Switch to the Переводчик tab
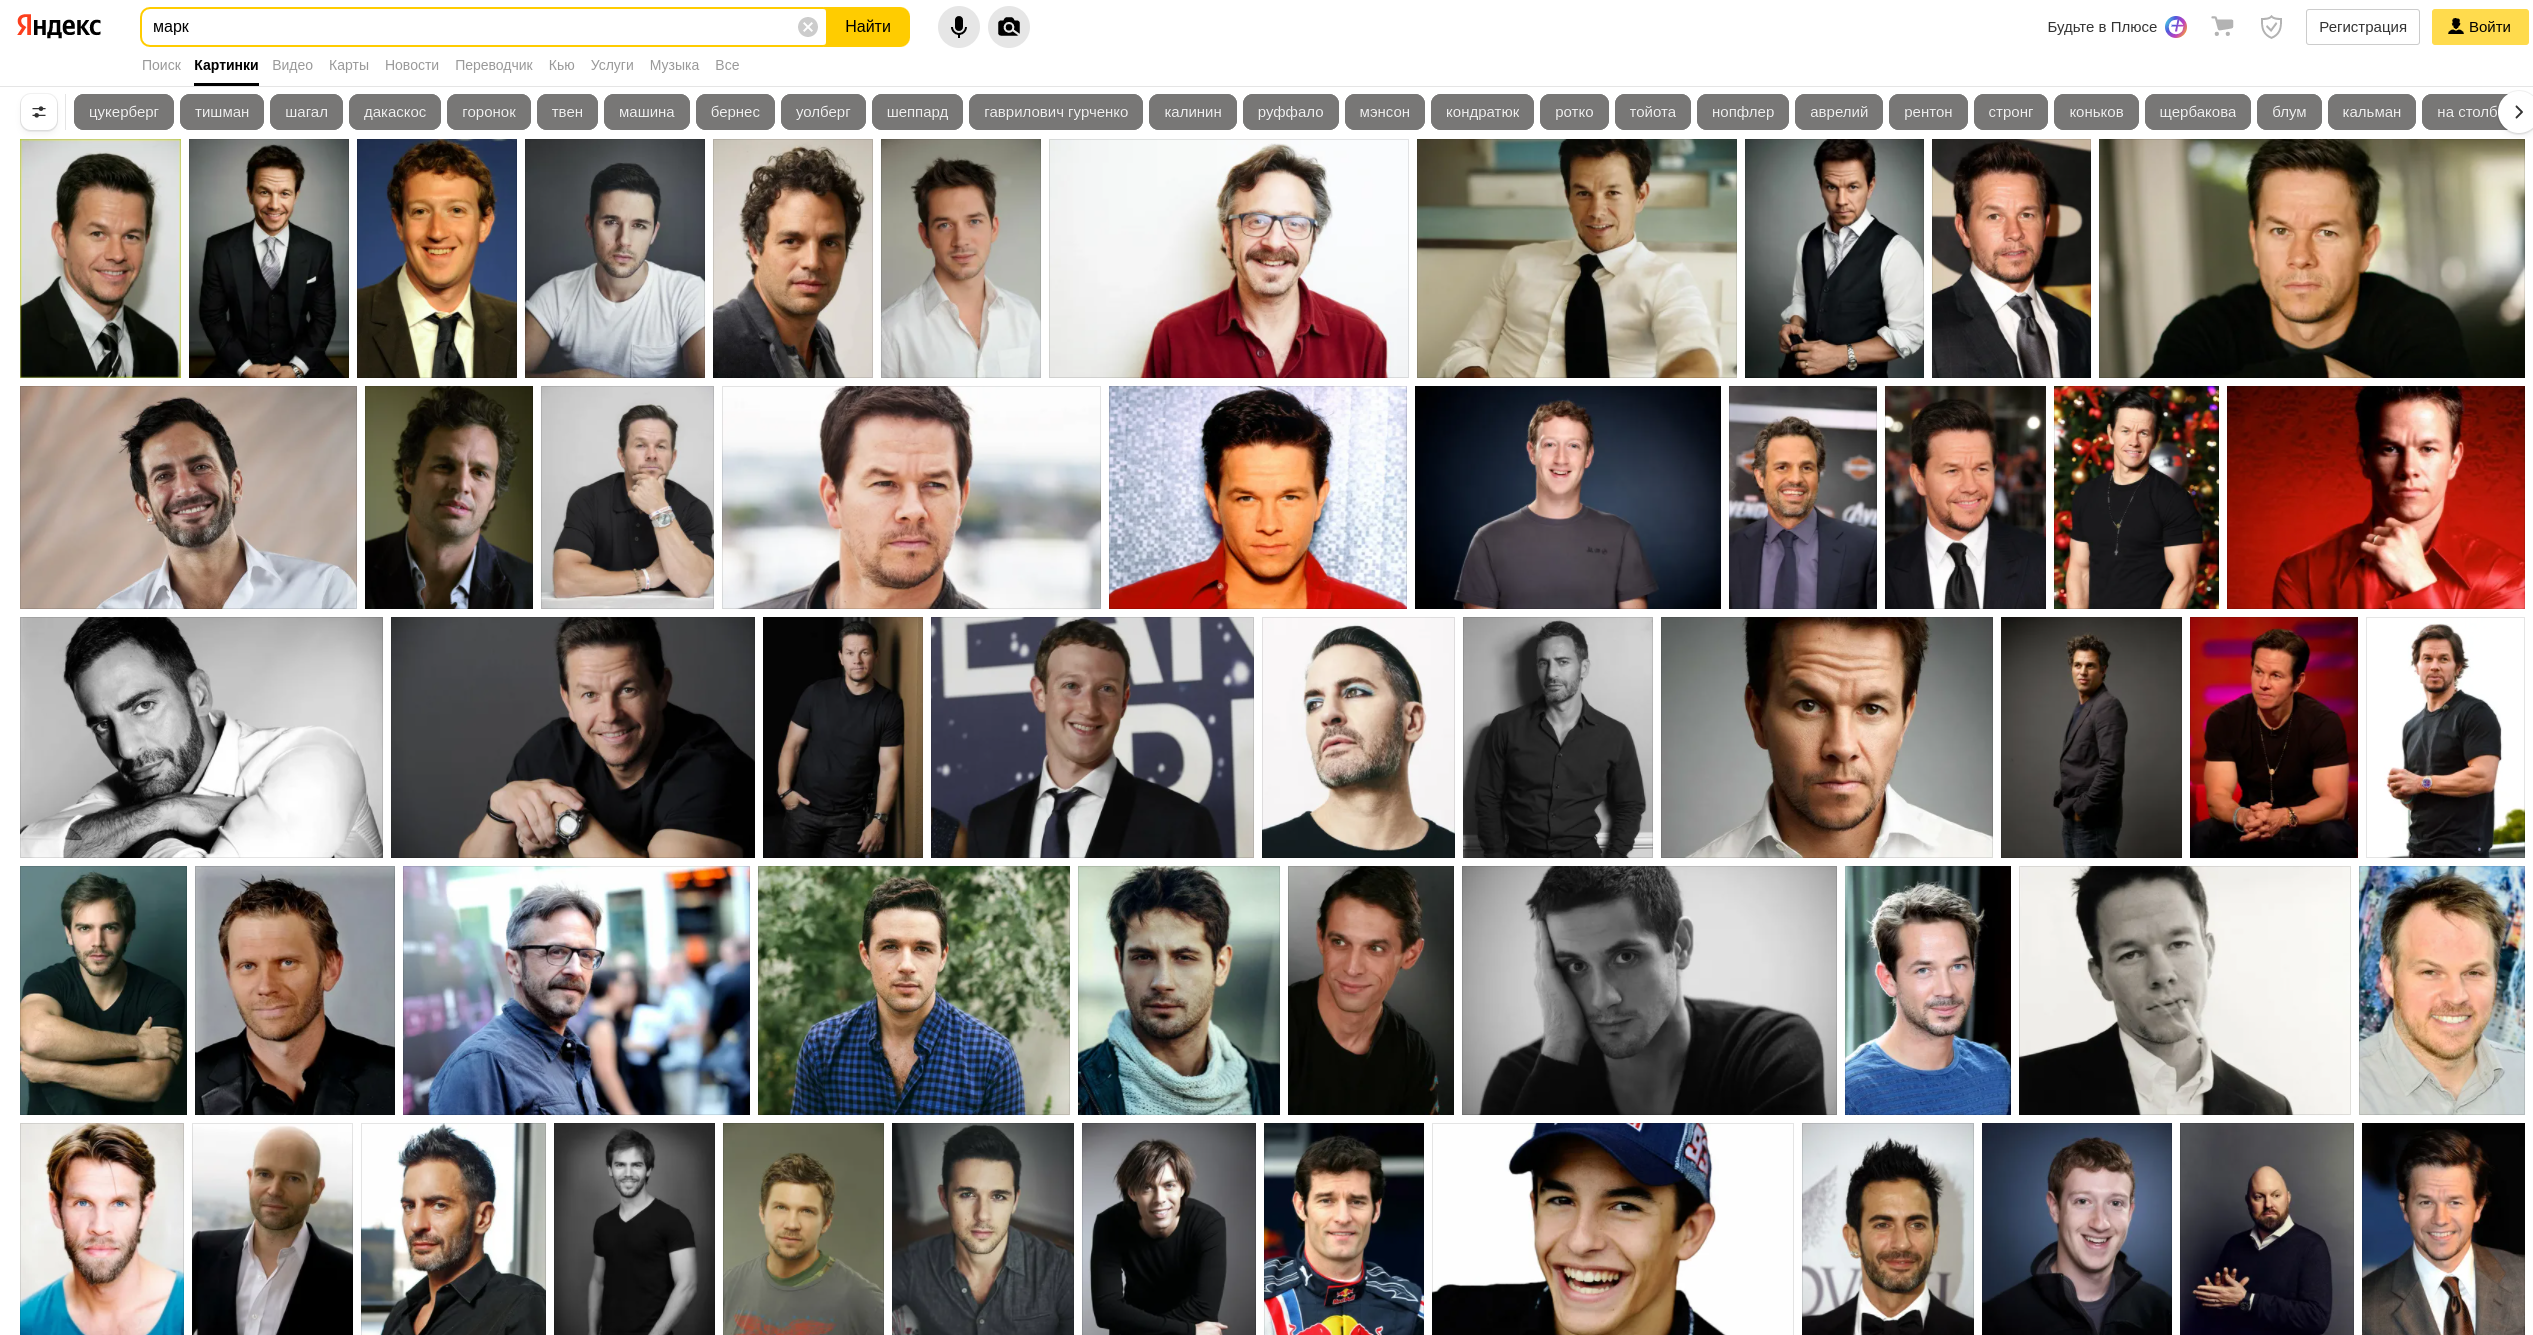Screen dimensions: 2533x1335 tap(494, 65)
